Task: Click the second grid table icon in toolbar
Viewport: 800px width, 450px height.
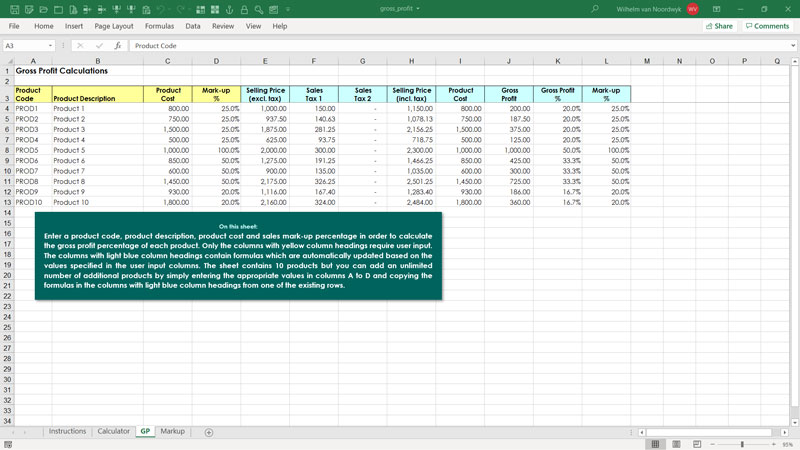Action: tap(215, 10)
